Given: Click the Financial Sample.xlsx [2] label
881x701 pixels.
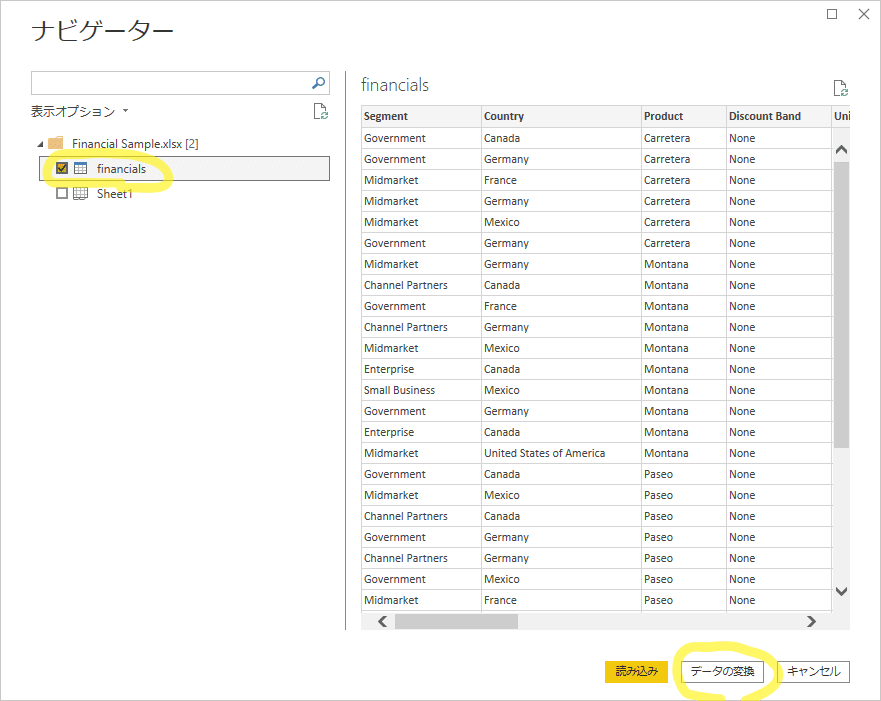Looking at the screenshot, I should coord(135,144).
